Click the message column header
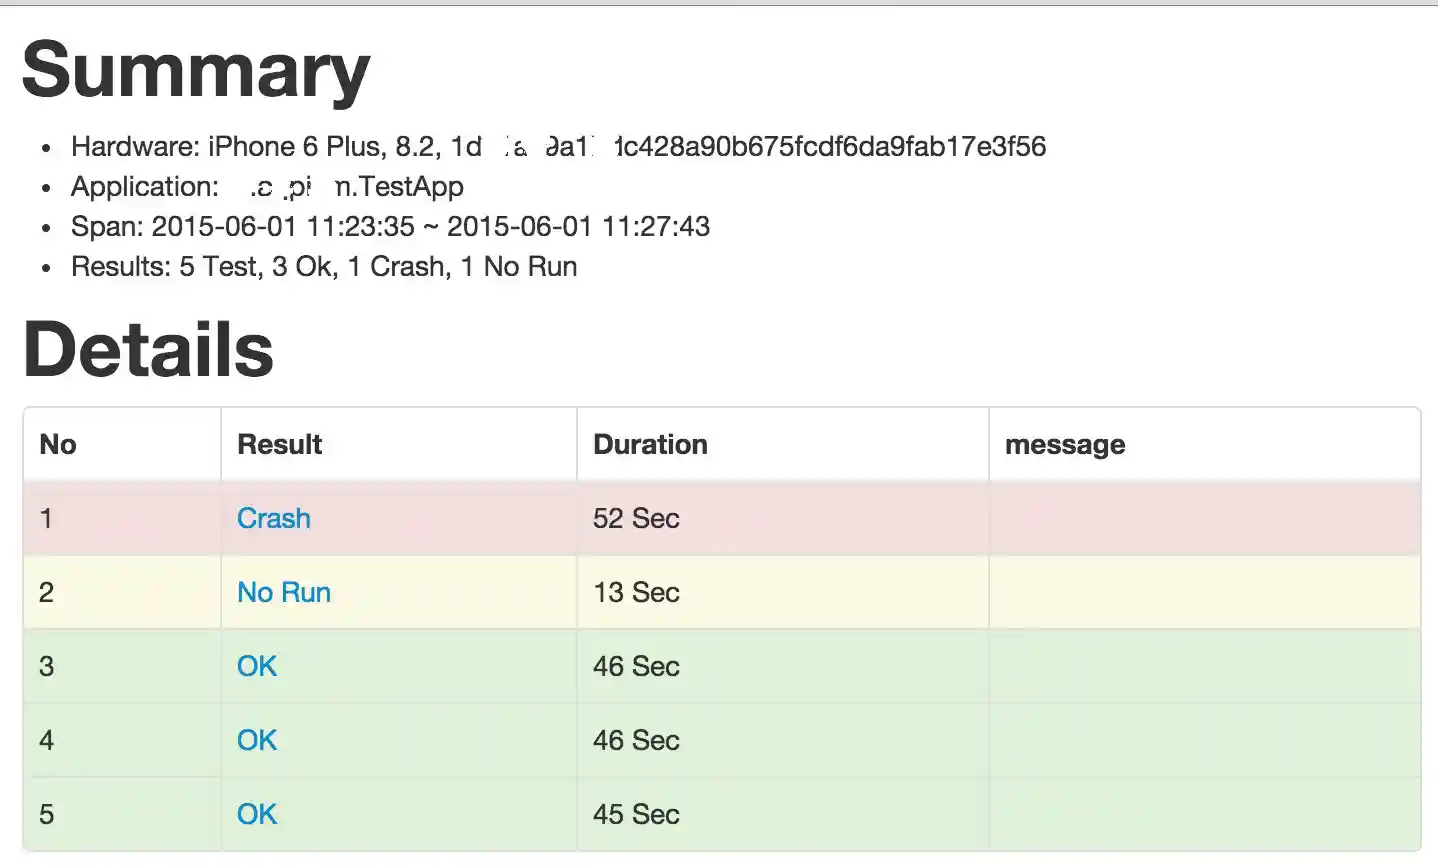 1064,445
